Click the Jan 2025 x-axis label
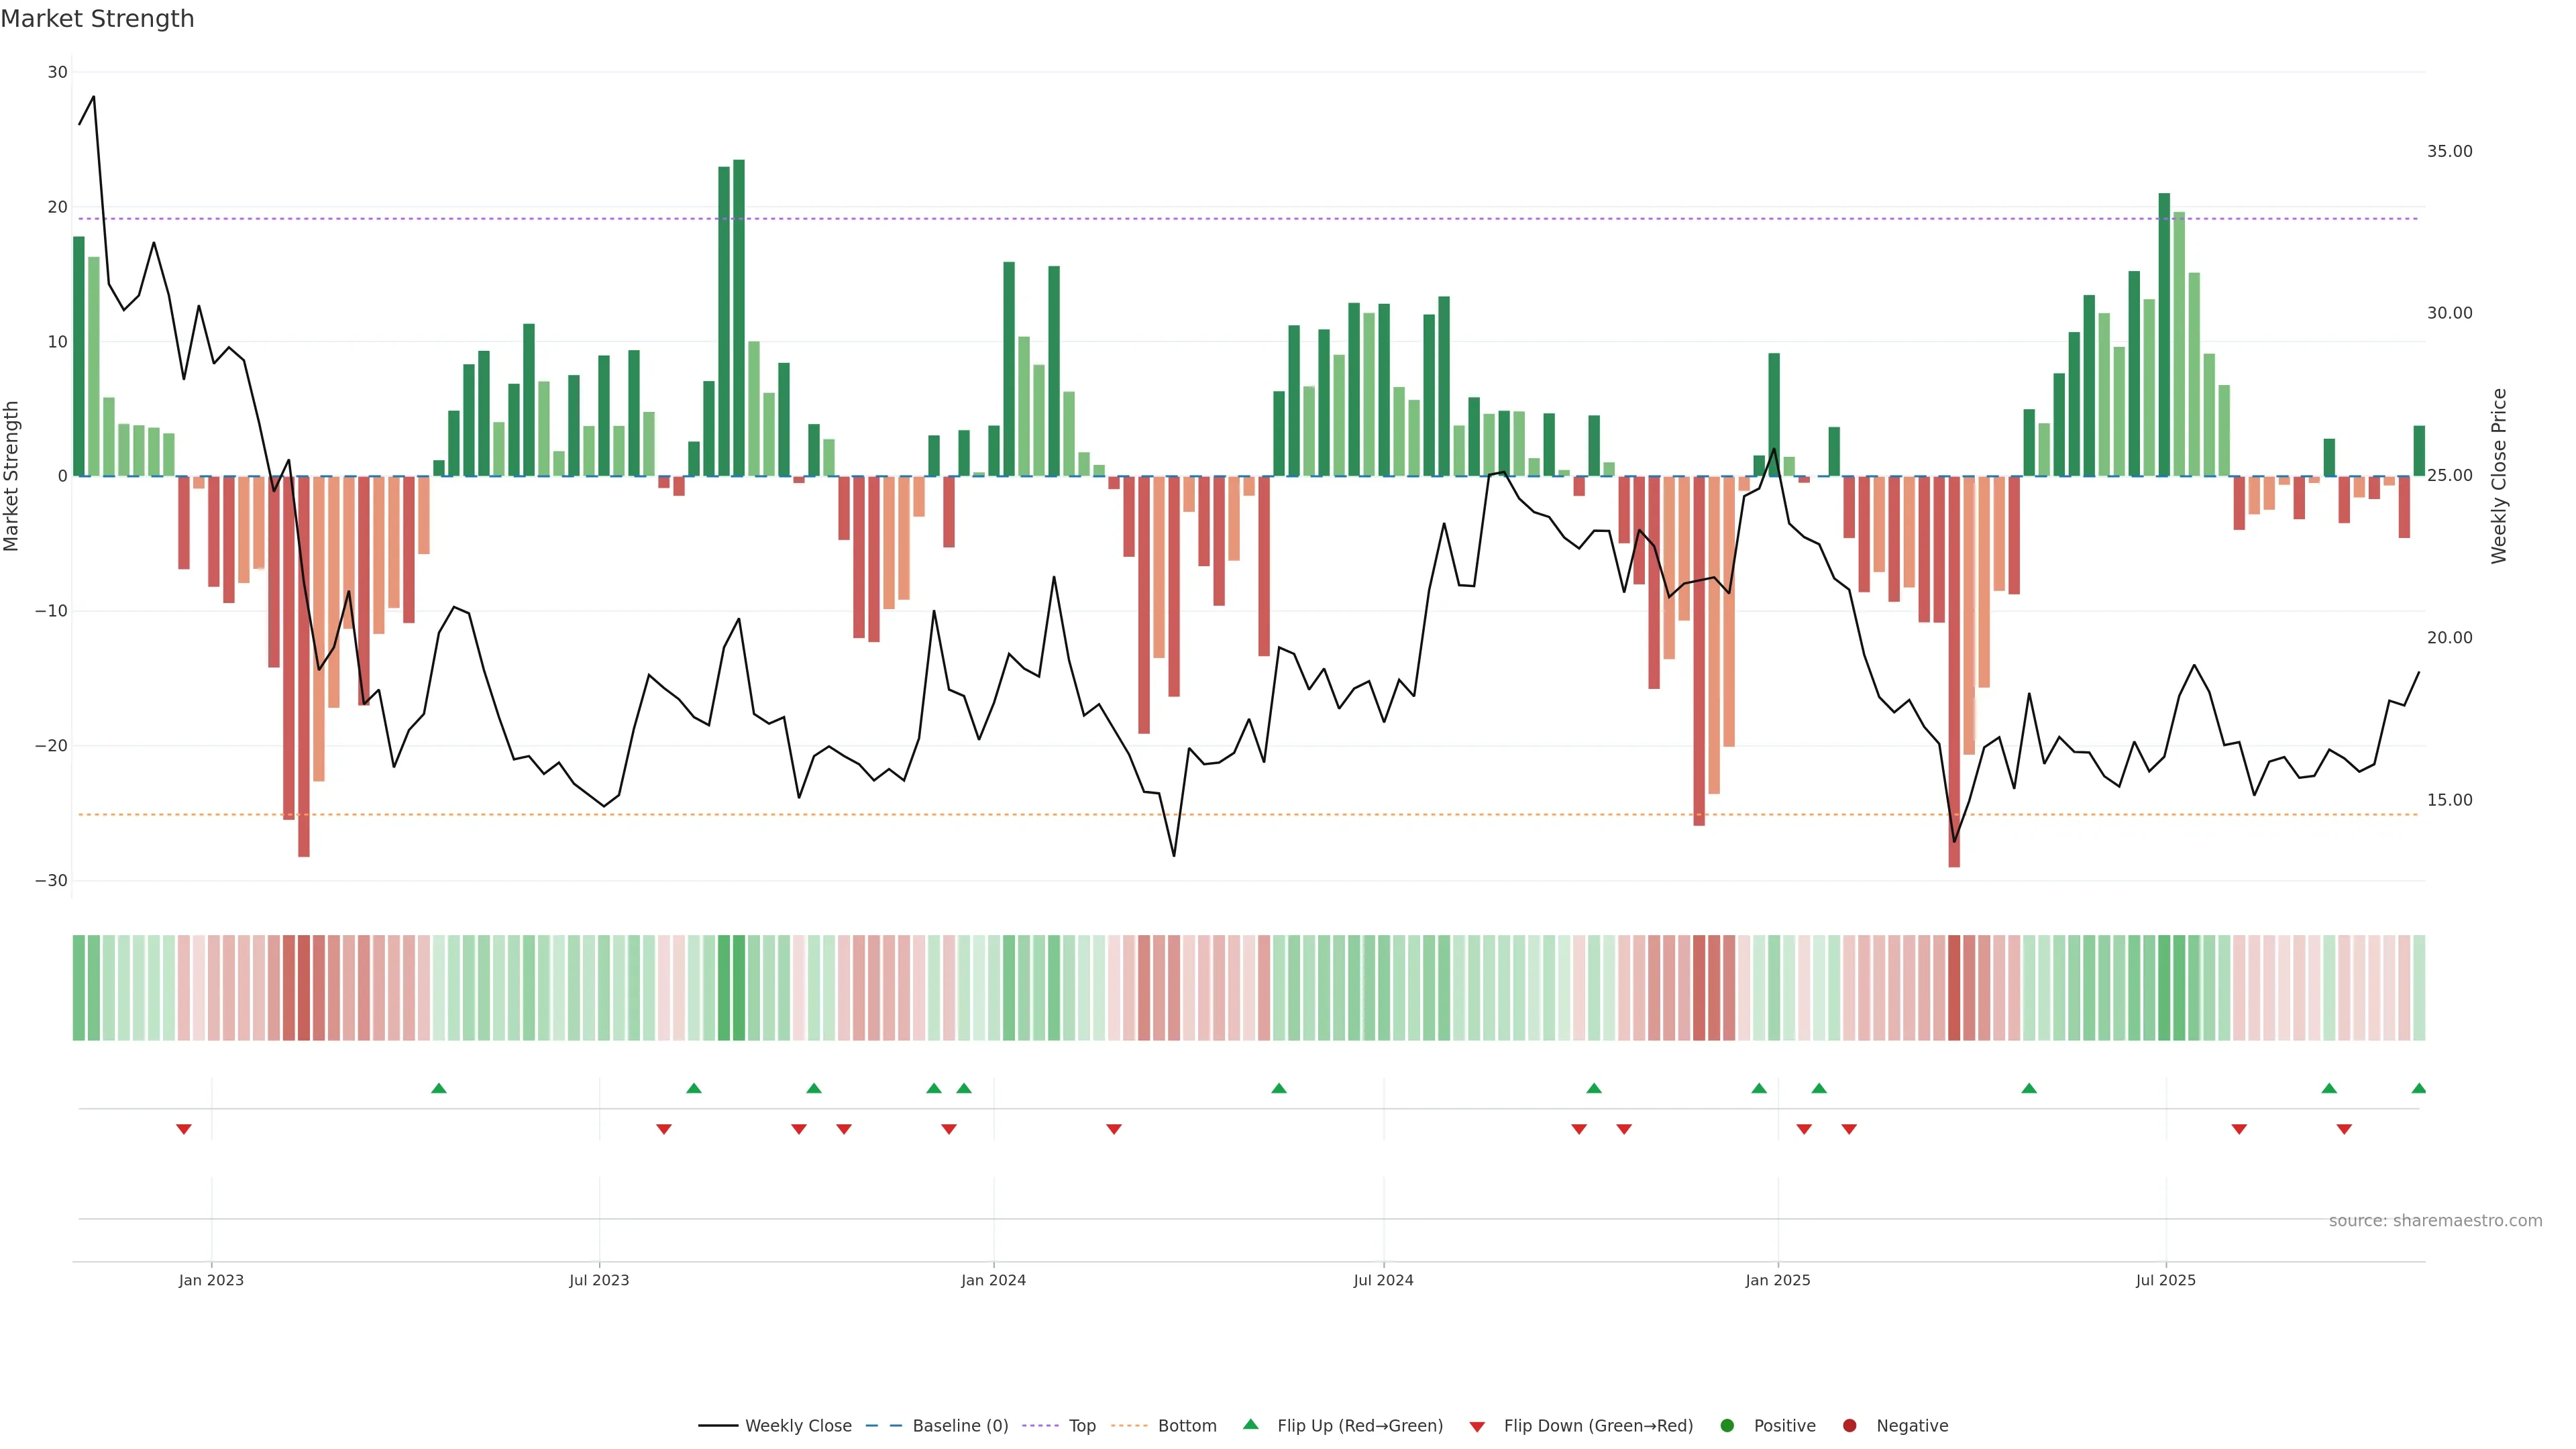 point(1777,1280)
